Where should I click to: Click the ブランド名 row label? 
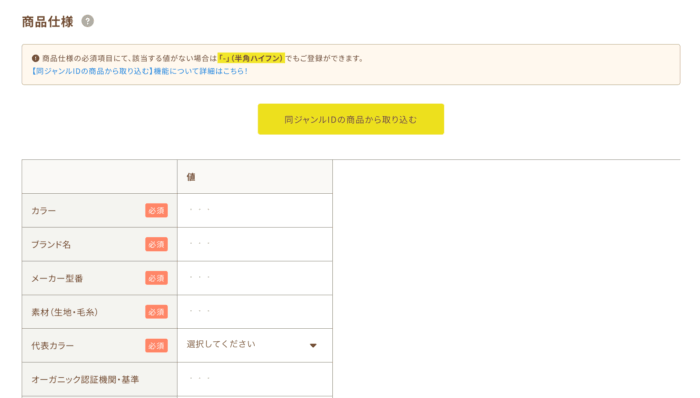[51, 245]
